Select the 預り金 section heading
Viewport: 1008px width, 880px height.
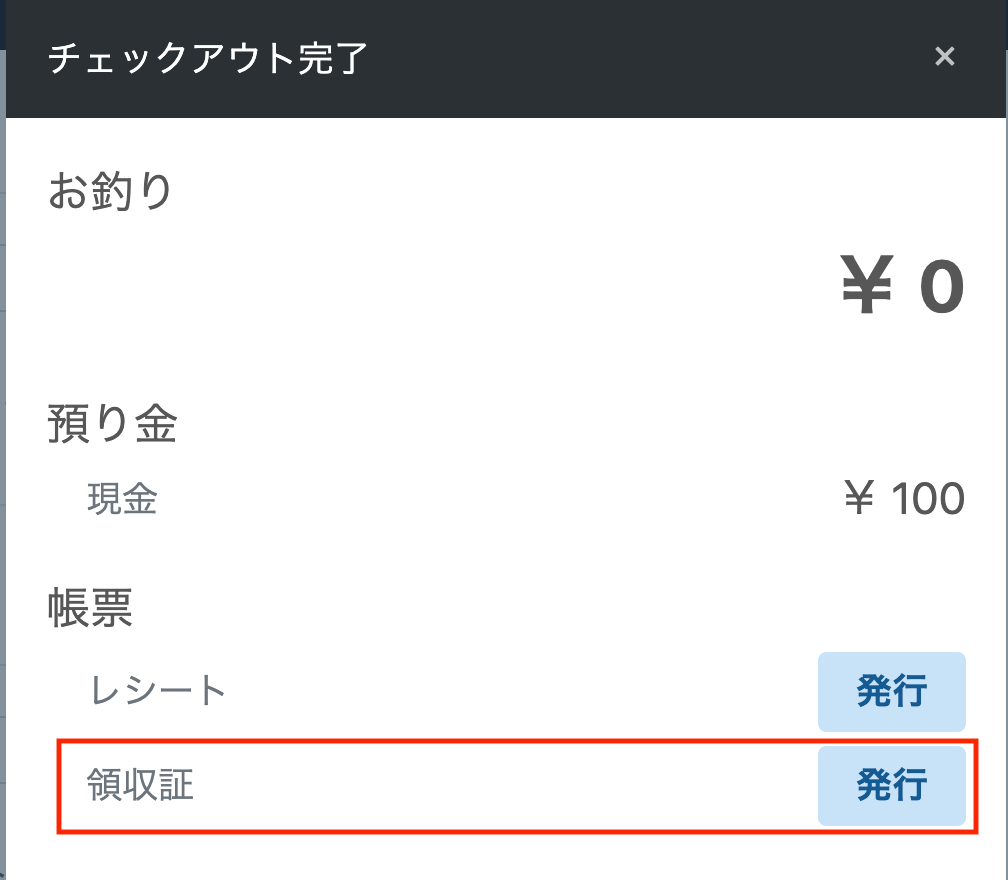click(112, 425)
